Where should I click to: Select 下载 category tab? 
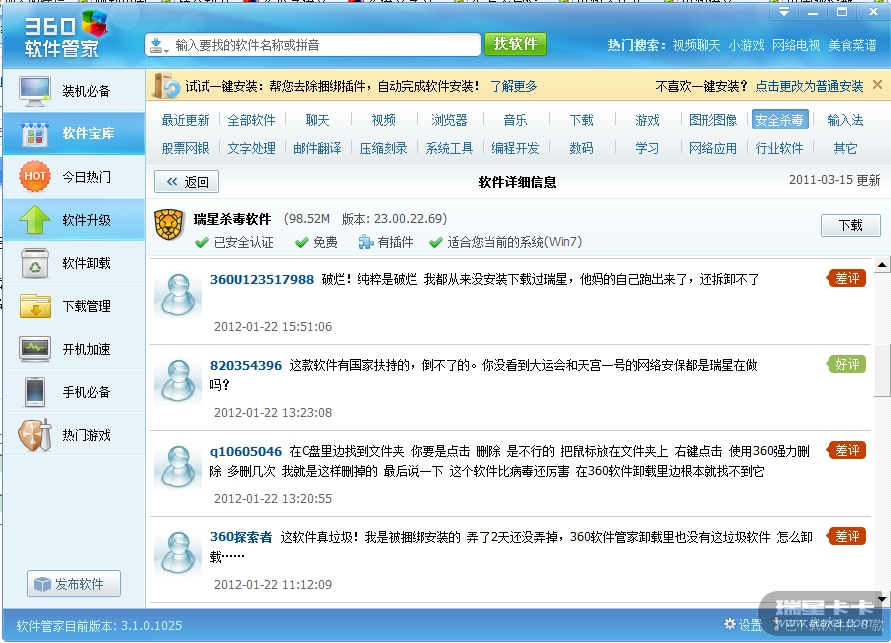pos(581,120)
